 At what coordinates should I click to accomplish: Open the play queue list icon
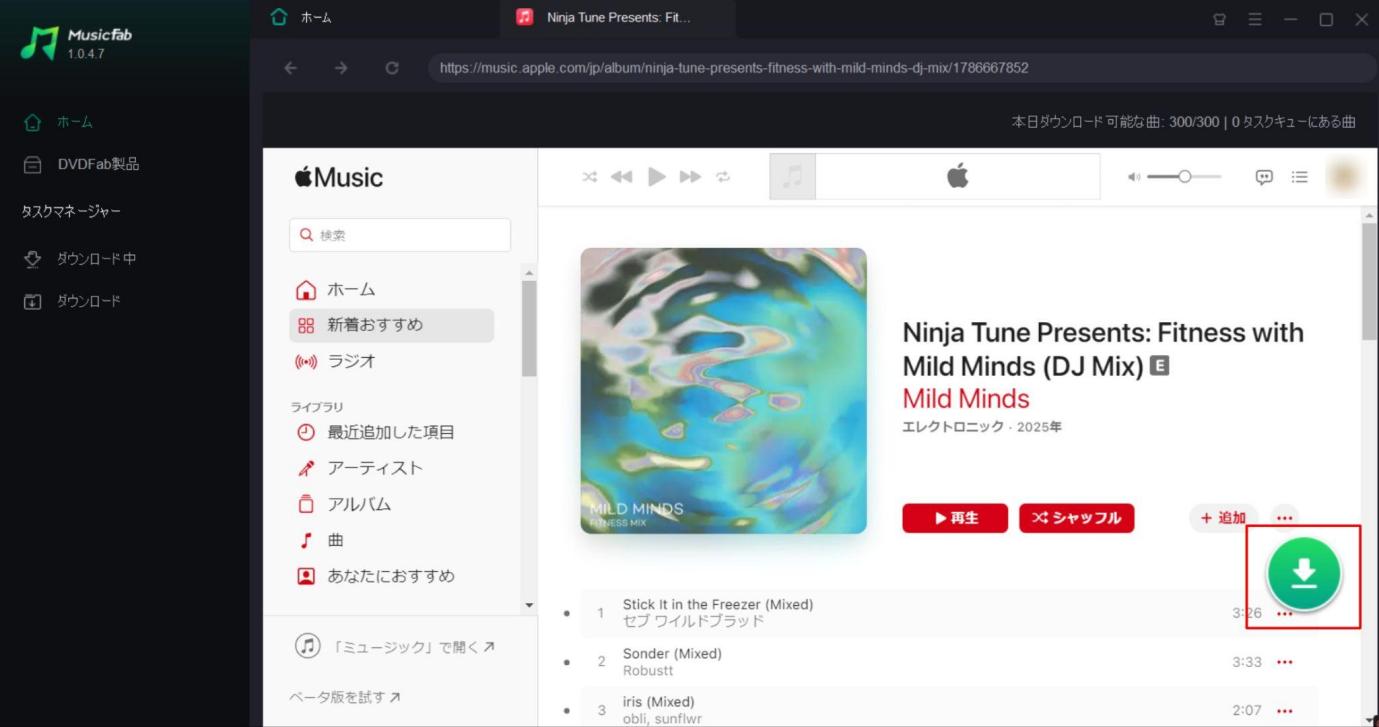pyautogui.click(x=1299, y=177)
